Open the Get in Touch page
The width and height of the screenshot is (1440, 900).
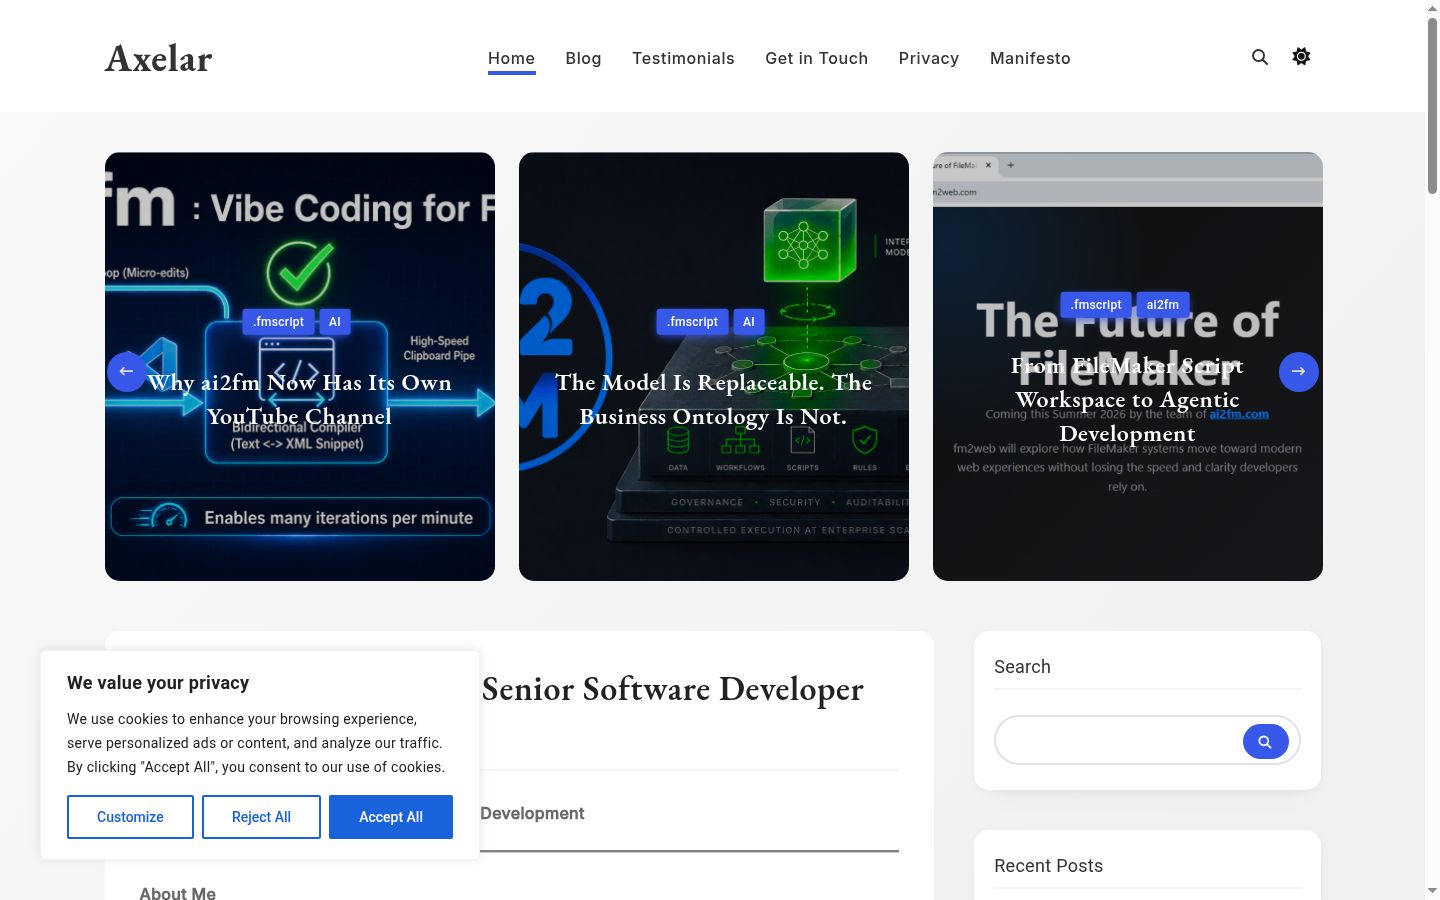(x=816, y=58)
